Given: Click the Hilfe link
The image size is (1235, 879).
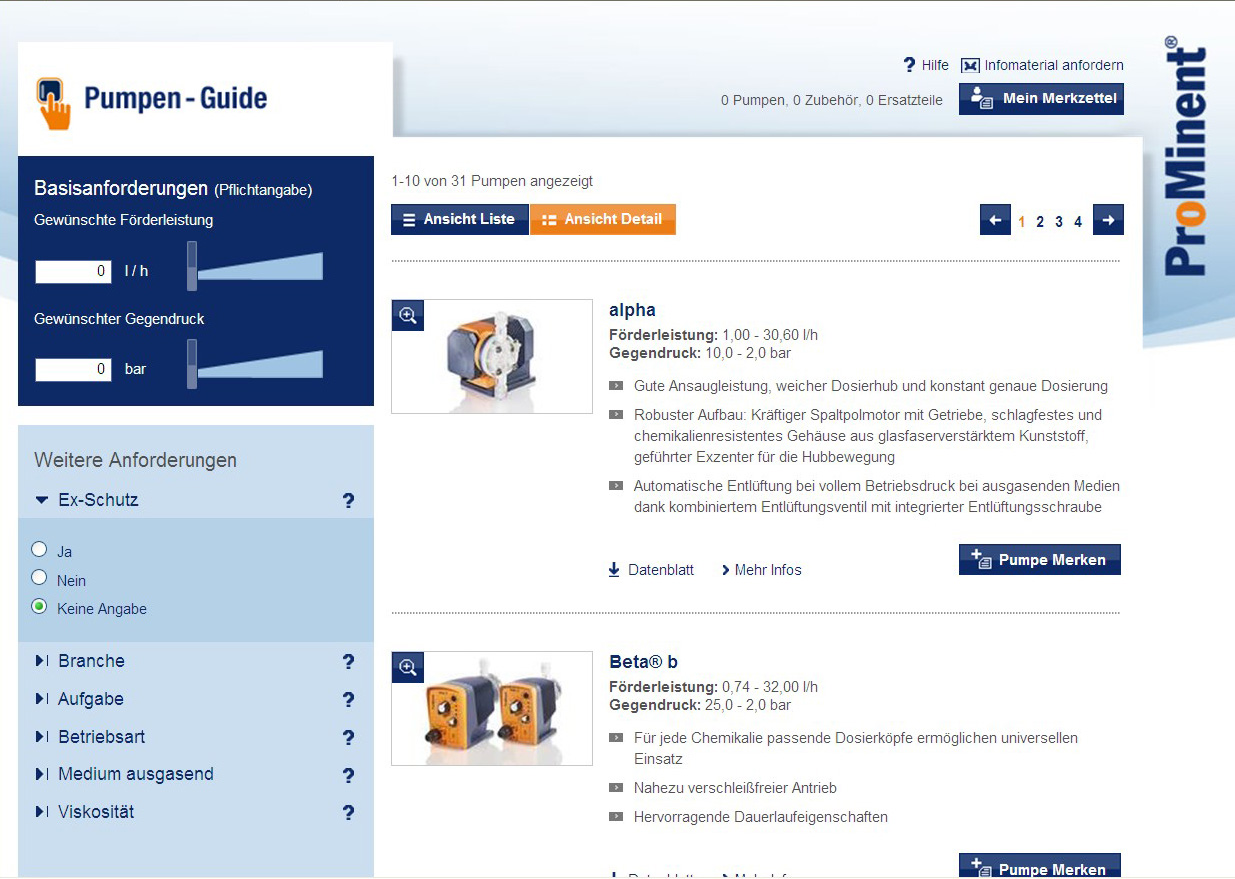Looking at the screenshot, I should (x=935, y=65).
